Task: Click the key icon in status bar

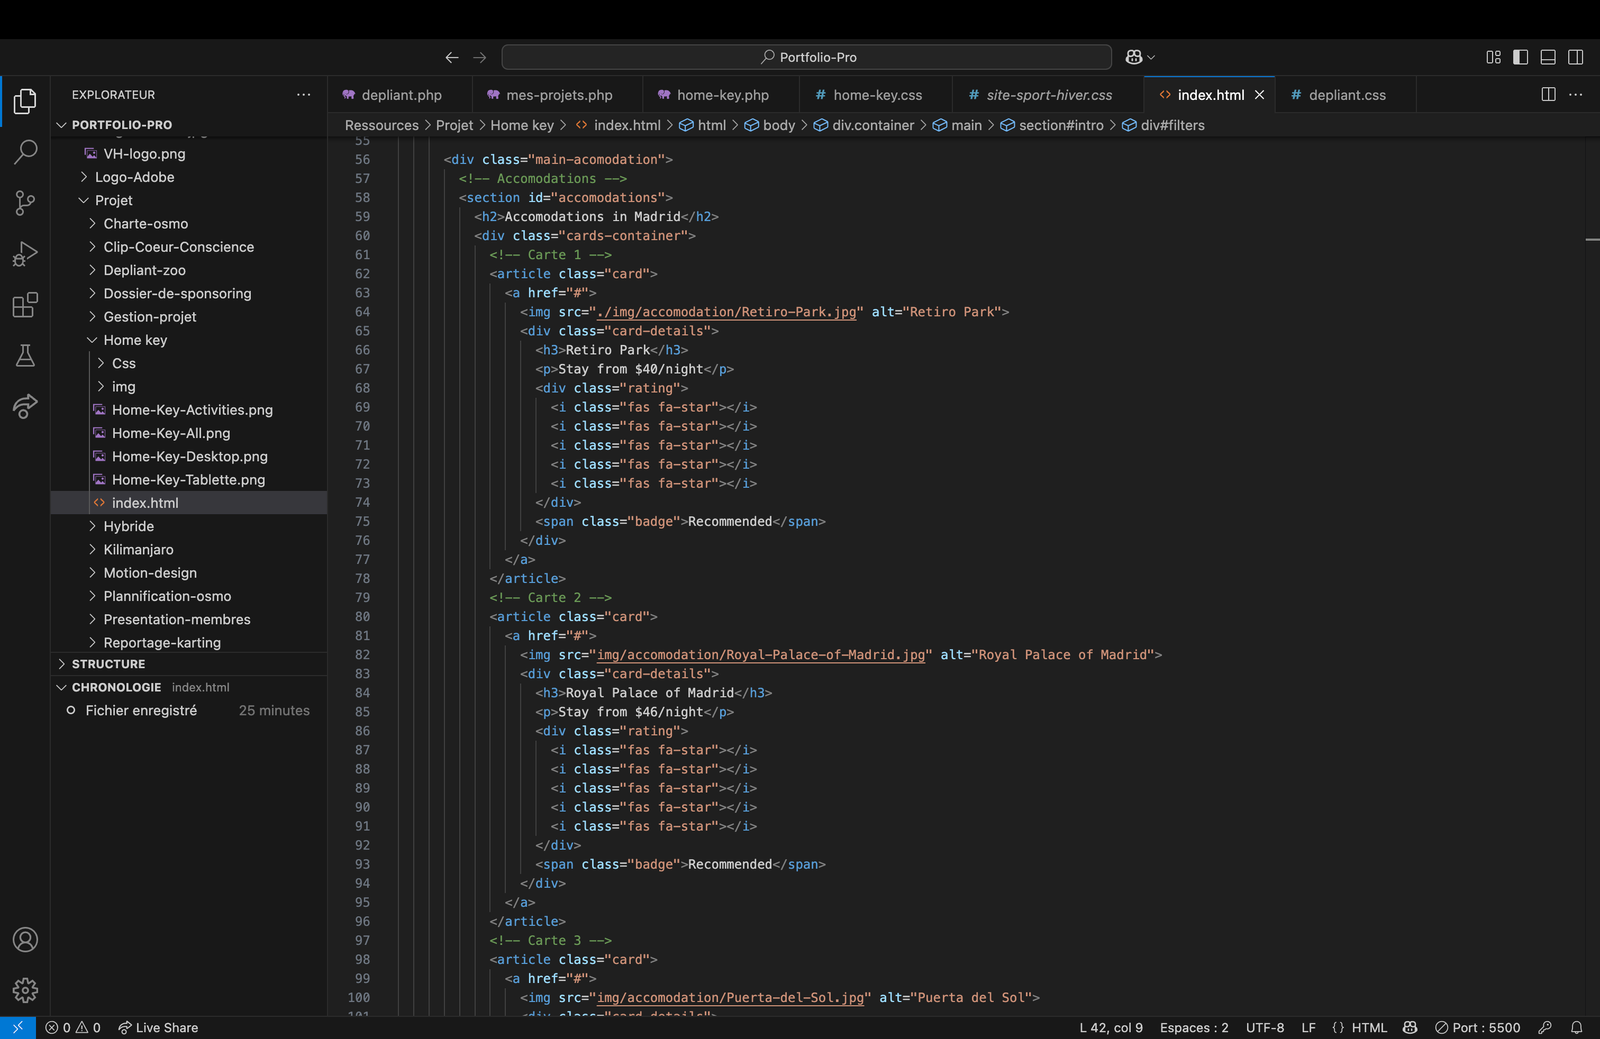Action: click(x=1545, y=1027)
